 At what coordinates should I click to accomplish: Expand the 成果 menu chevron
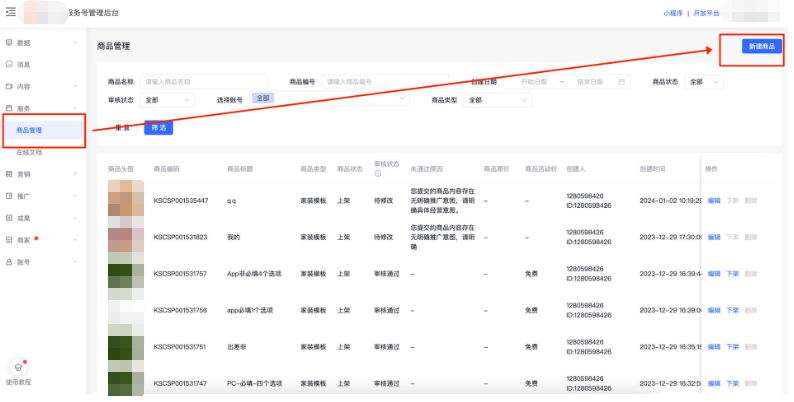pyautogui.click(x=75, y=218)
